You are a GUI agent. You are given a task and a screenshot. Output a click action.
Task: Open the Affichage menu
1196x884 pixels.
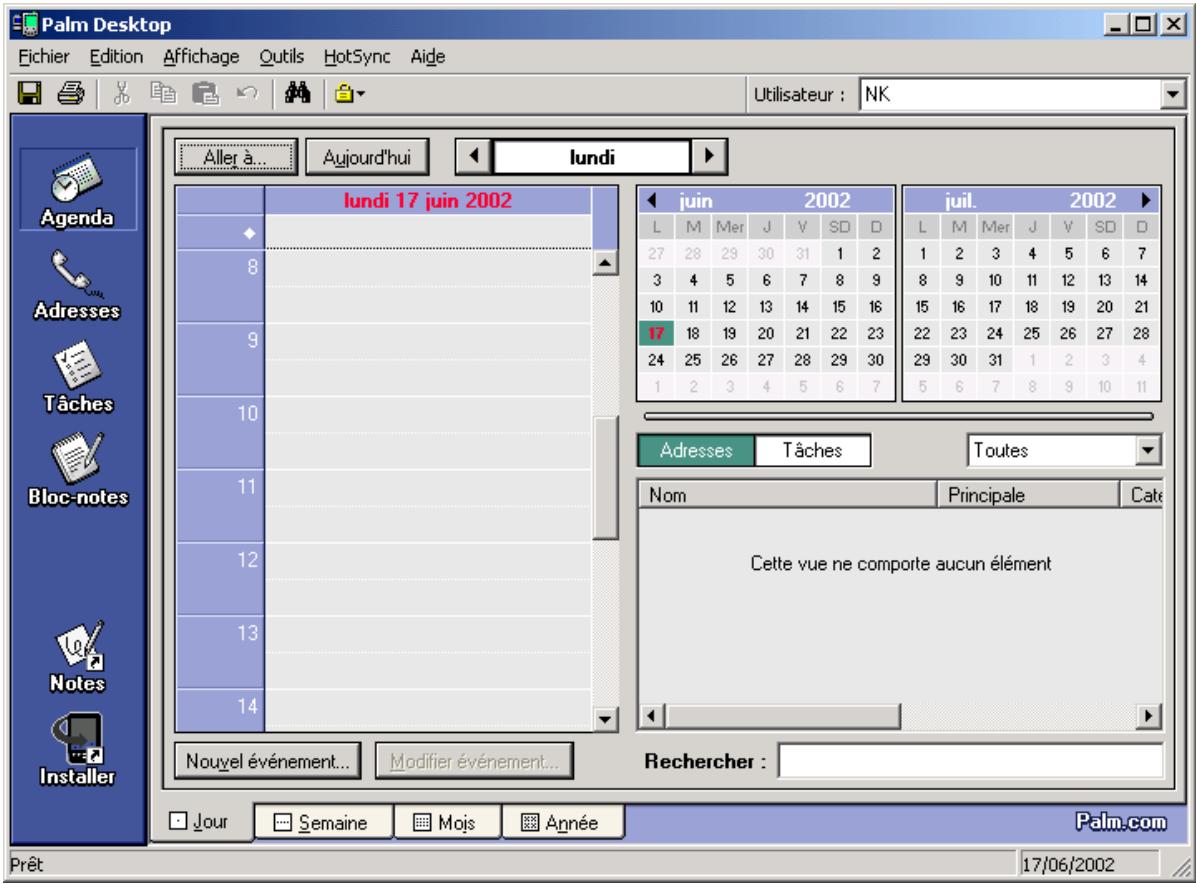tap(201, 56)
